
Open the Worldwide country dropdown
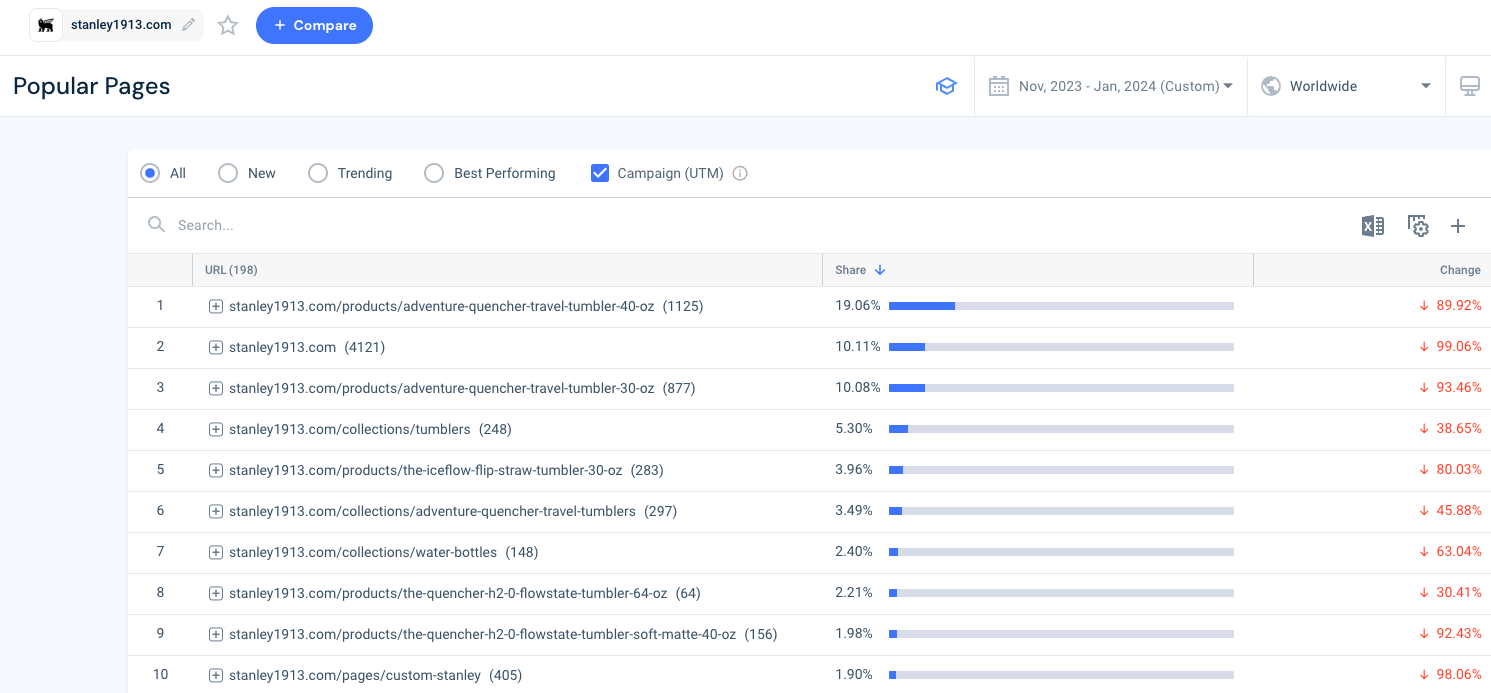click(1346, 86)
